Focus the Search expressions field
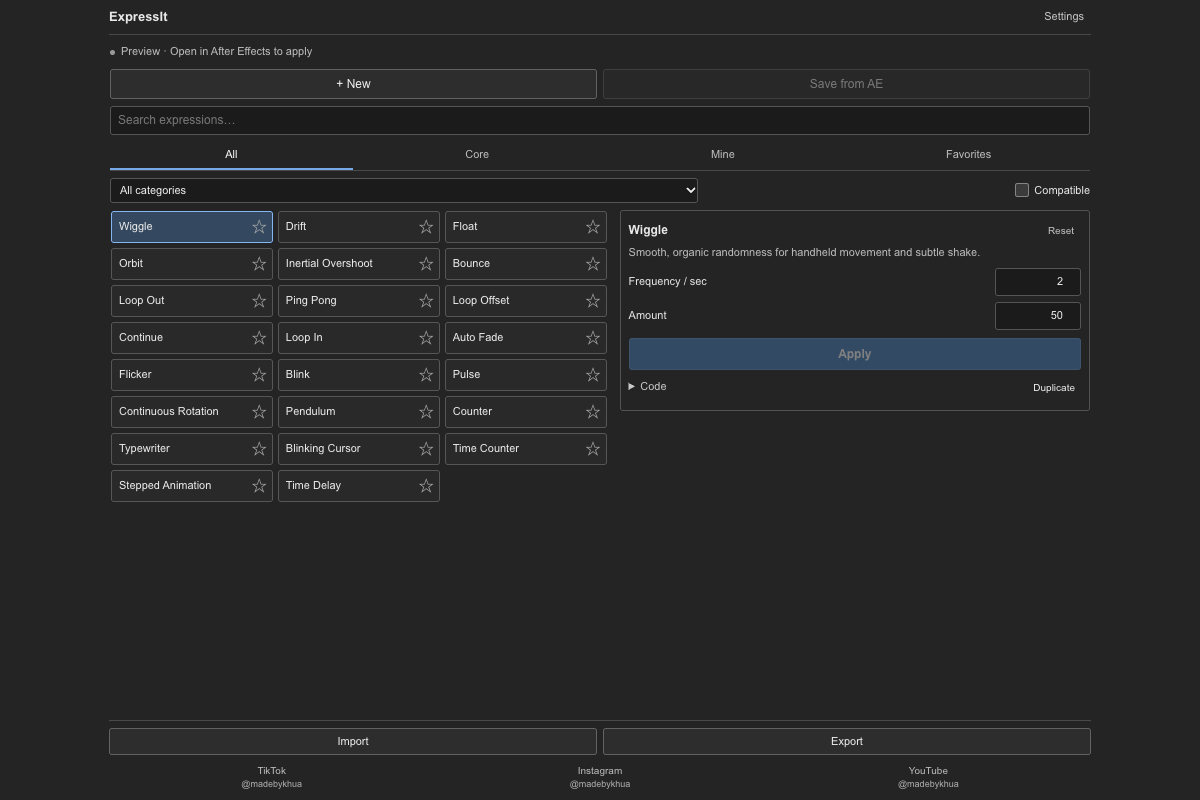 (x=600, y=120)
